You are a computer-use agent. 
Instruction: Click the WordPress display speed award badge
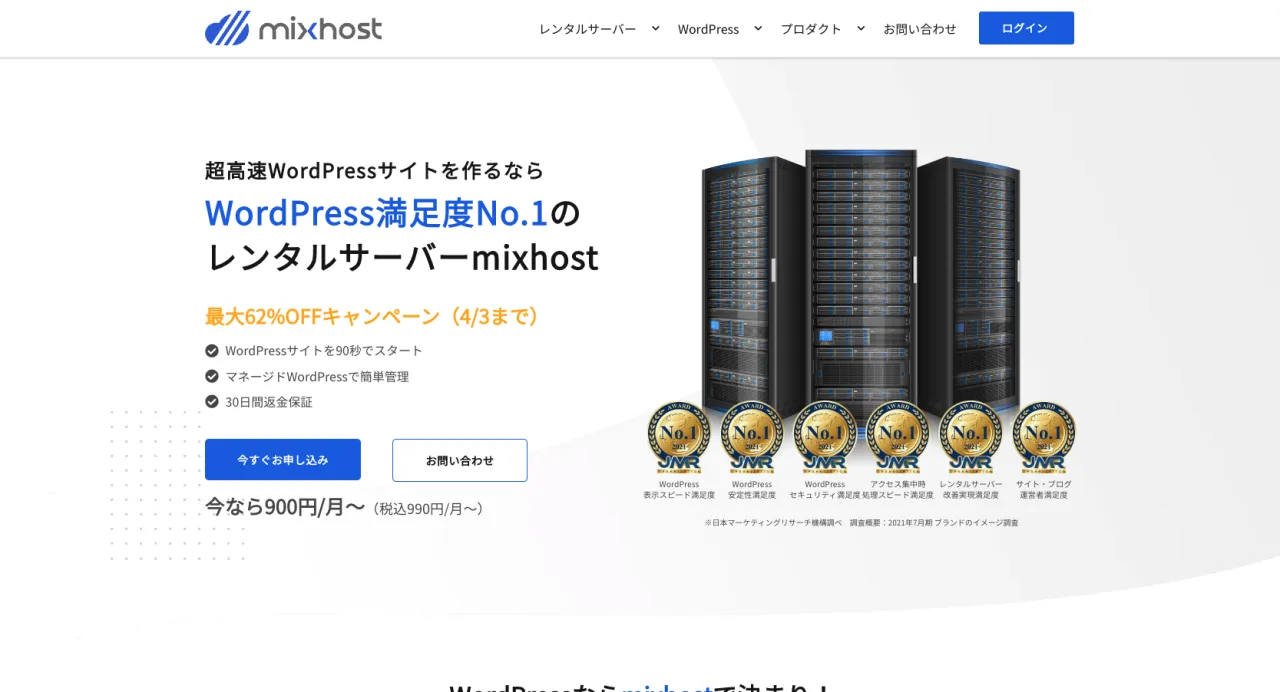coord(679,438)
